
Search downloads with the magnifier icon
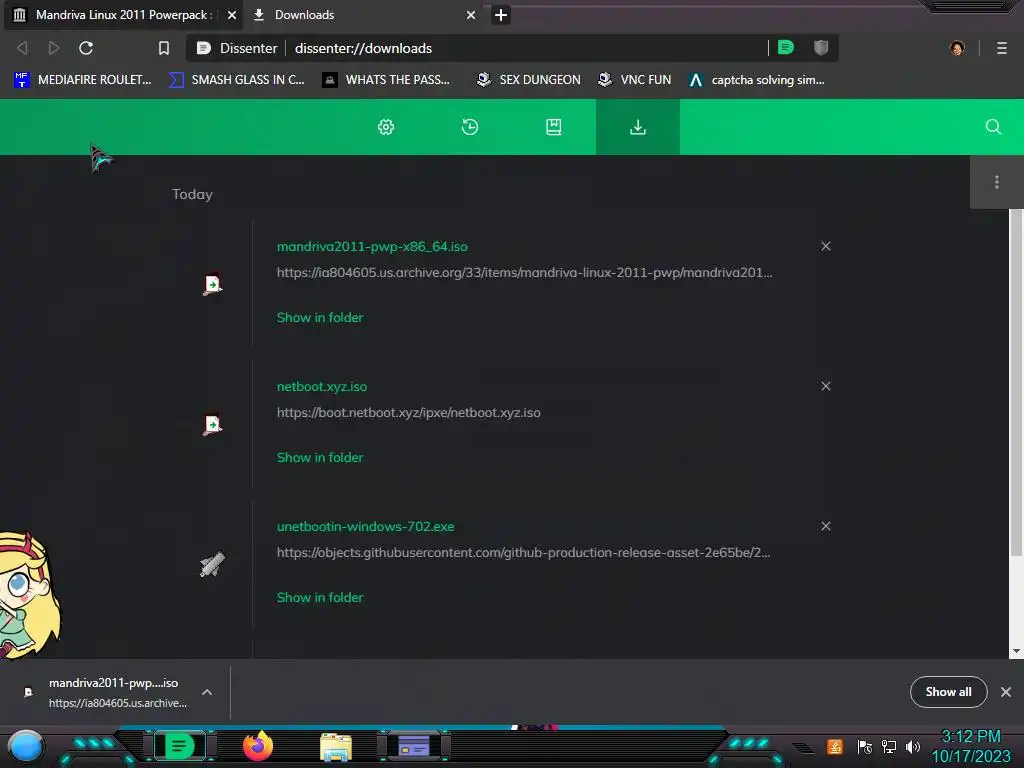pos(993,127)
